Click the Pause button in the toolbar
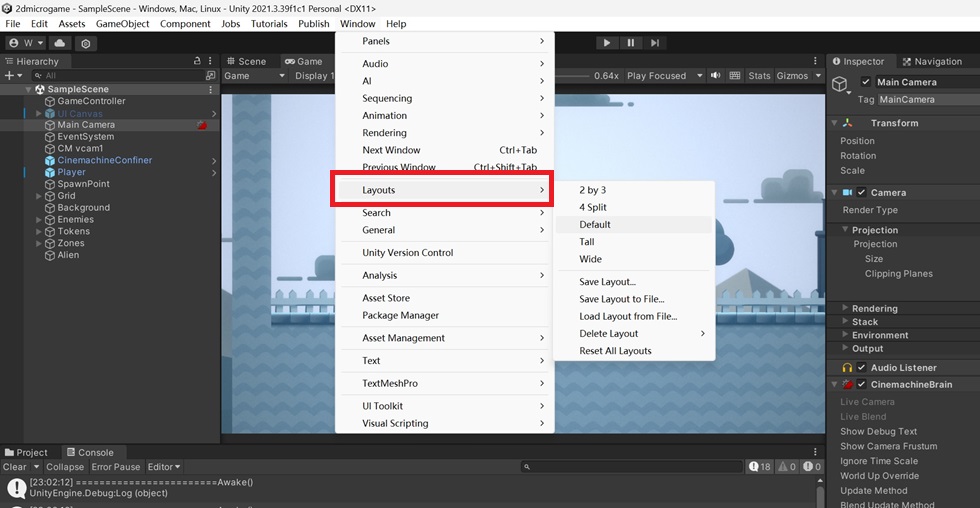Viewport: 980px width, 508px height. click(x=631, y=42)
